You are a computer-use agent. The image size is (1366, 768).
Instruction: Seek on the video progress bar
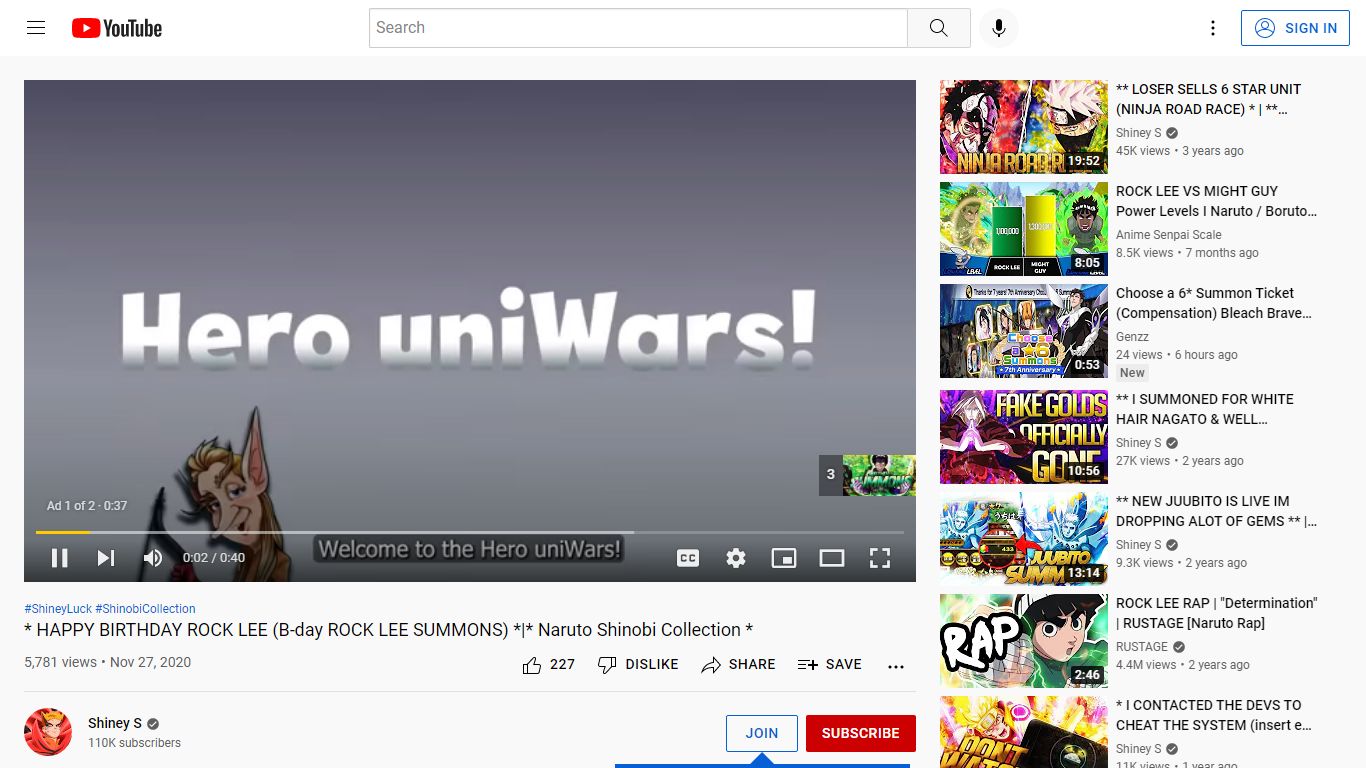(x=470, y=532)
